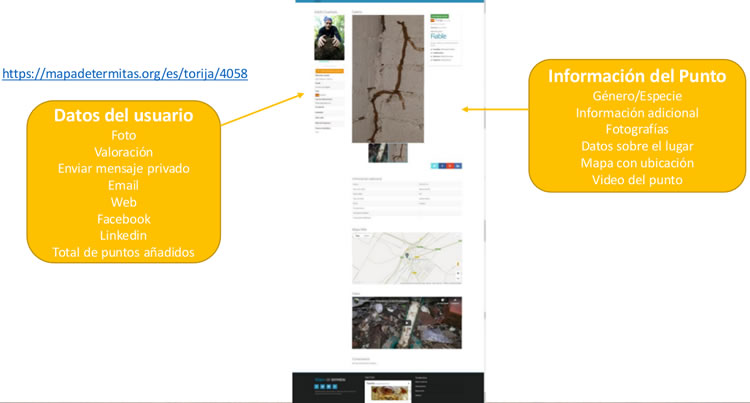
Task: Click the Twitter share icon below gallery
Action: point(435,165)
